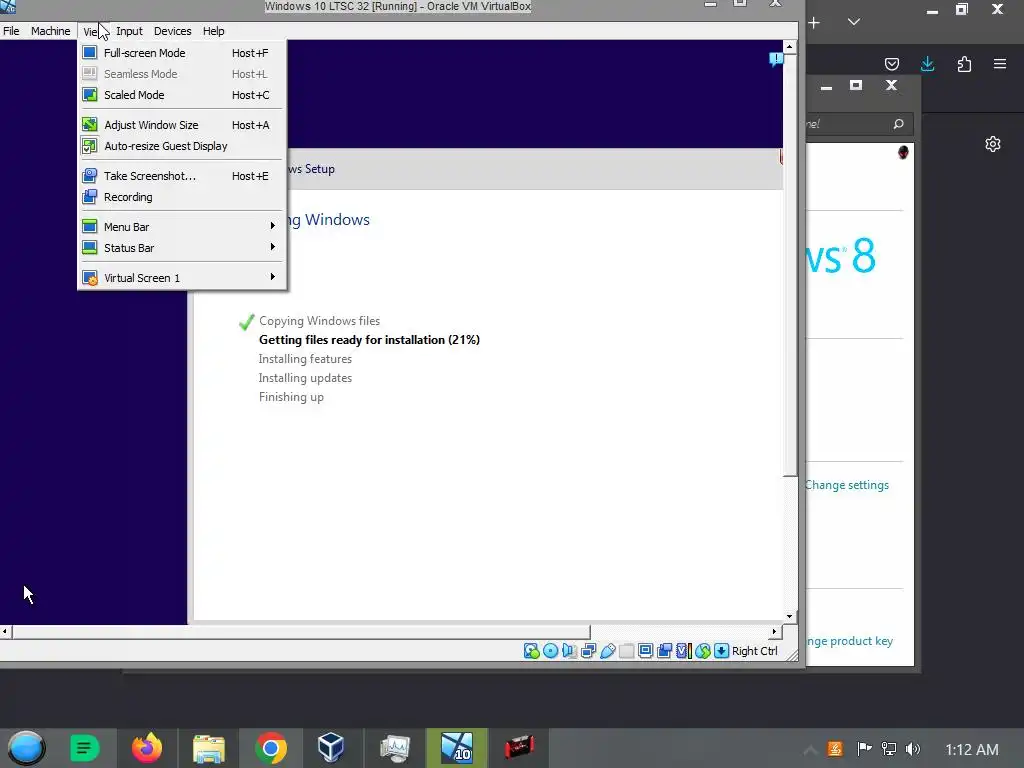
Task: Click the 1:12 AM clock on taskbar
Action: coord(972,750)
